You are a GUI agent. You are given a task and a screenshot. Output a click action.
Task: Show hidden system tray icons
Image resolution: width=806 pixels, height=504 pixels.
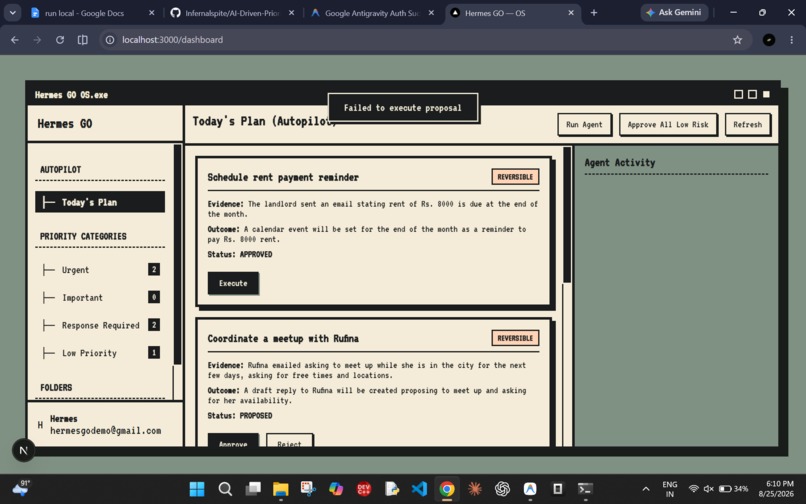tap(646, 489)
